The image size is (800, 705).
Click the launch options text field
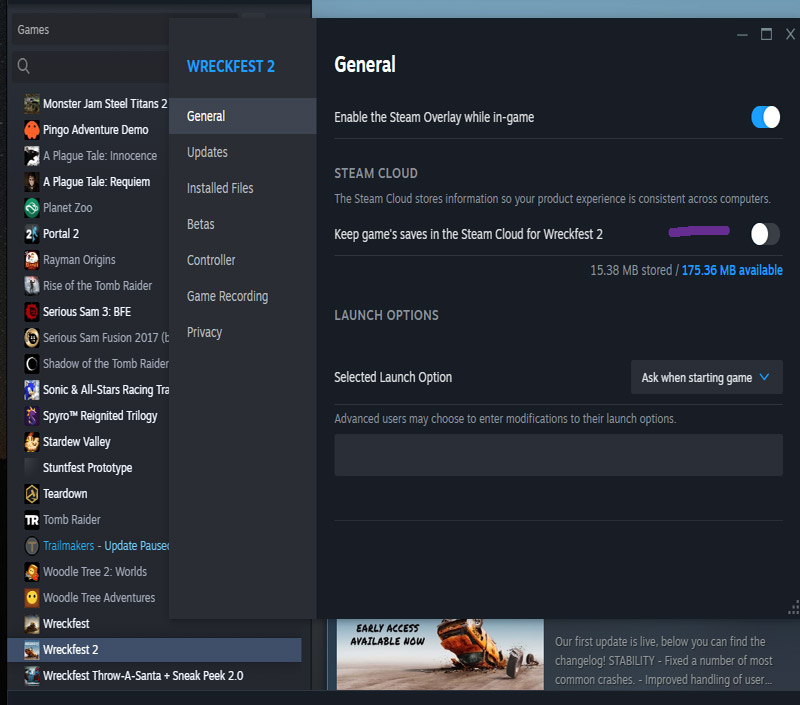(x=558, y=455)
